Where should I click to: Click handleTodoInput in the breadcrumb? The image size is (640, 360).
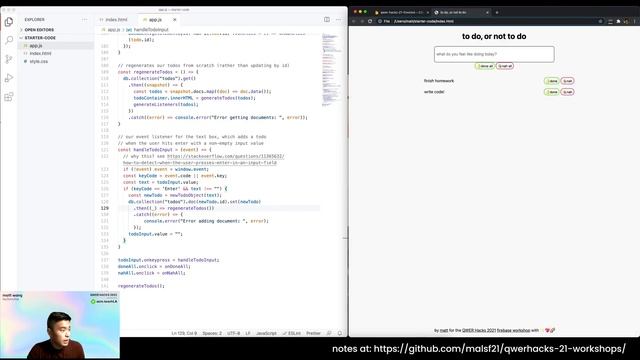[x=151, y=30]
